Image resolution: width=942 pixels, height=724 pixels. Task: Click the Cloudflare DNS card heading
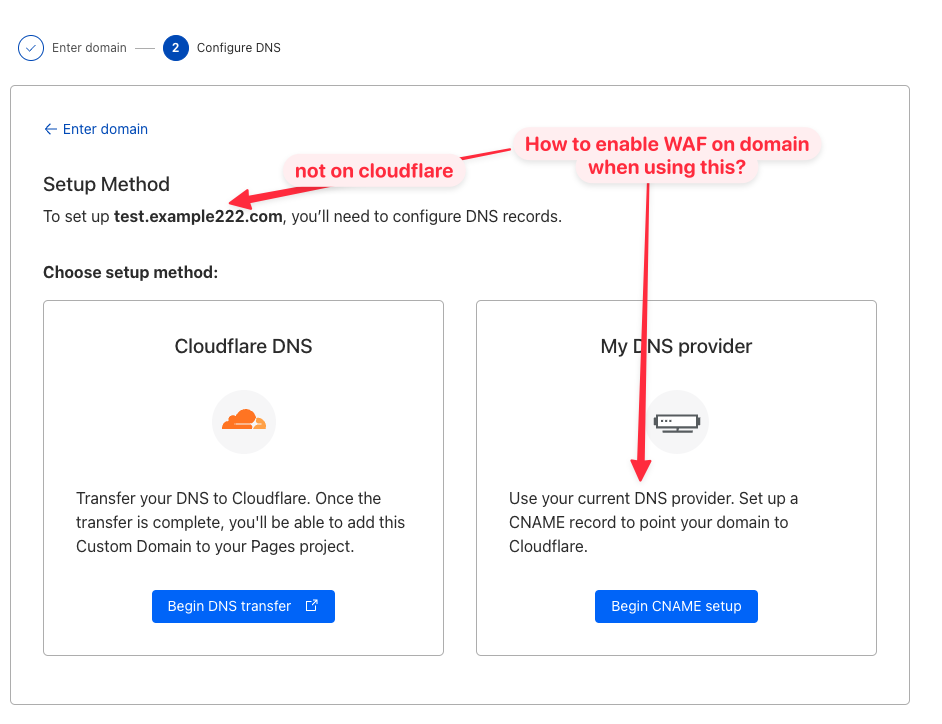click(243, 347)
